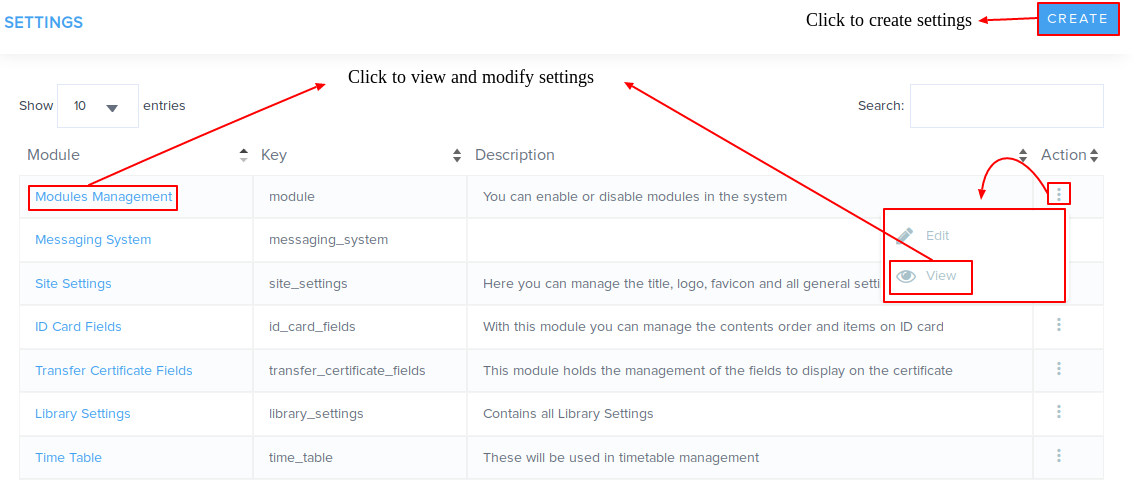Open the Site Settings link
This screenshot has height=480, width=1134.
[x=73, y=284]
